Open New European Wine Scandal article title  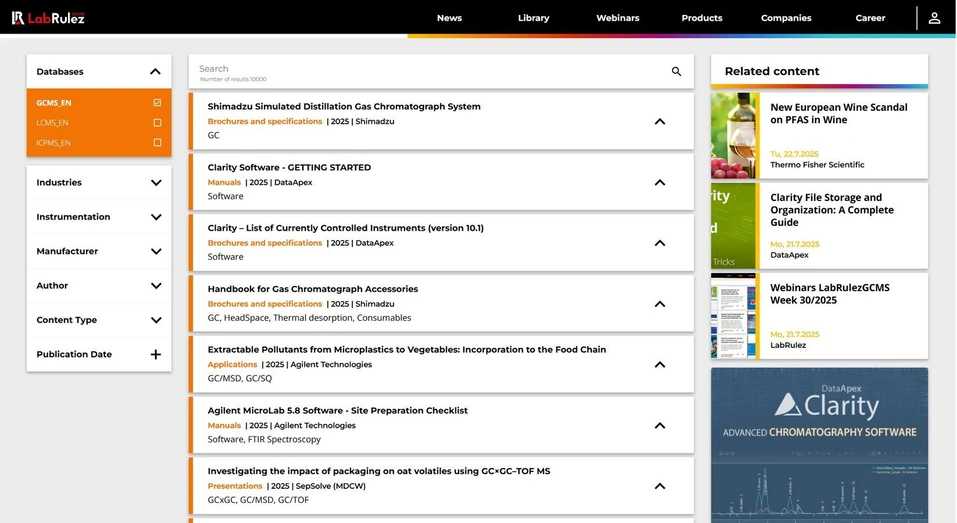pyautogui.click(x=839, y=114)
